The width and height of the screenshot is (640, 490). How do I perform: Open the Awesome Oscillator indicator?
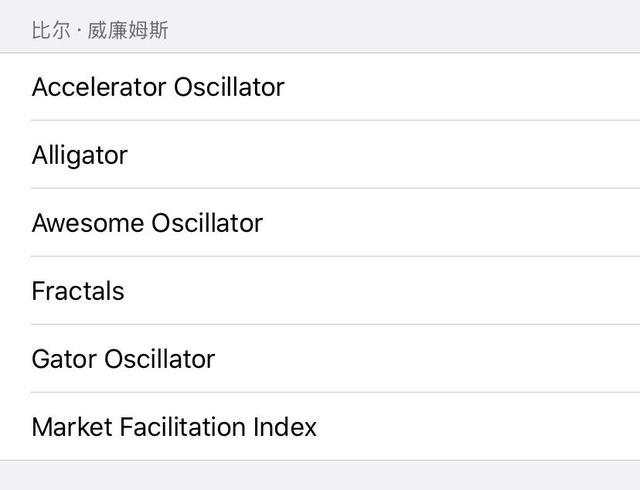click(320, 223)
